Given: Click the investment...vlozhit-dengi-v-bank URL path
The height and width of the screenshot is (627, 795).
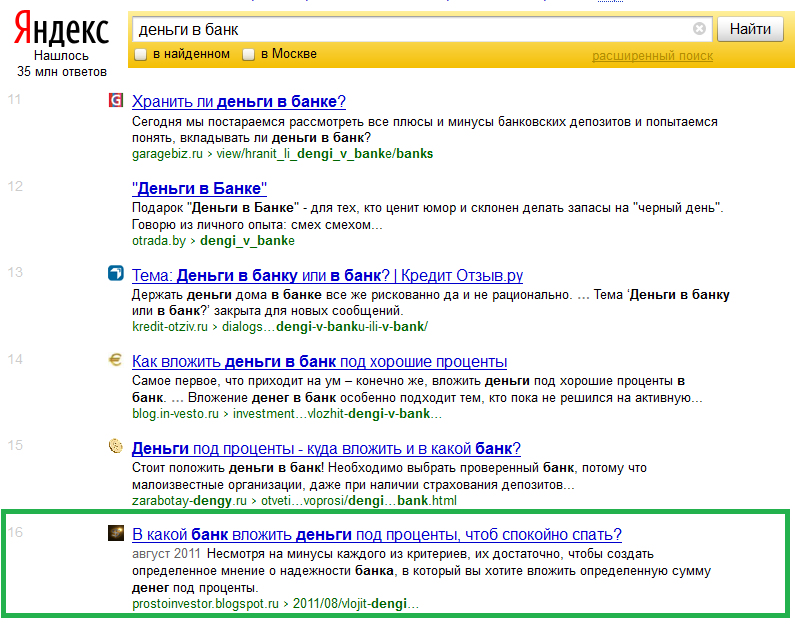Looking at the screenshot, I should [x=337, y=414].
